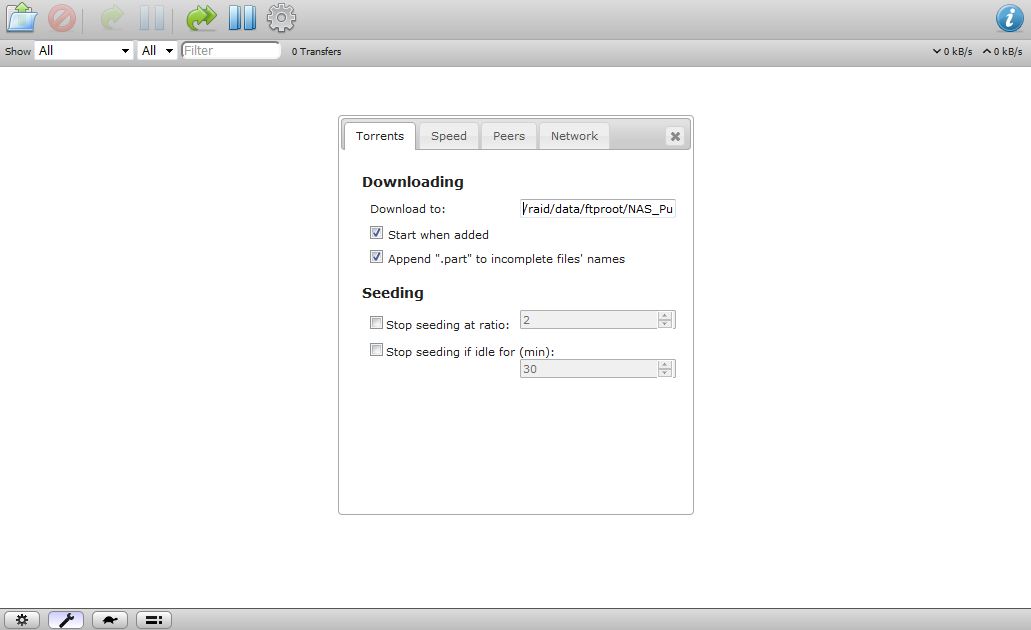Switch to the Network tab
The image size is (1031, 630).
point(575,136)
